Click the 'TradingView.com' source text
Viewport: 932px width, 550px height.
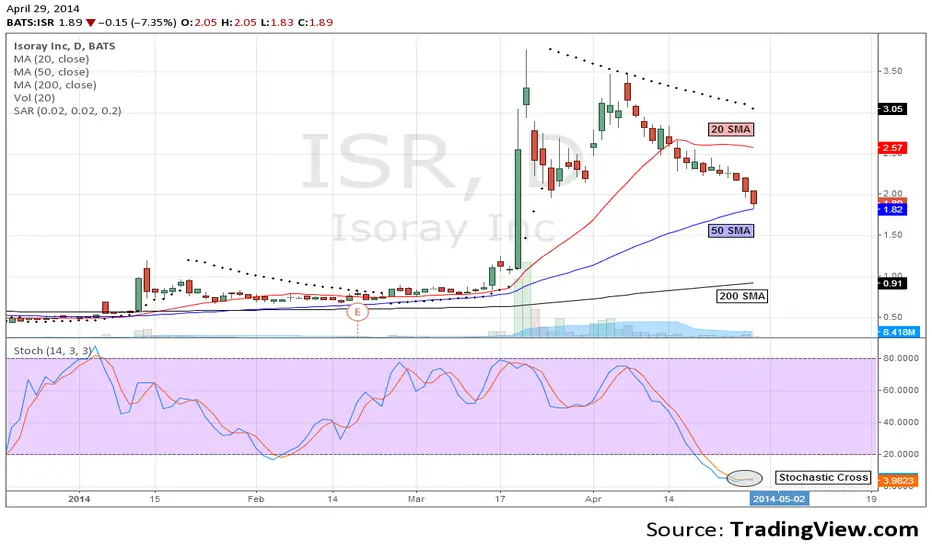(824, 529)
